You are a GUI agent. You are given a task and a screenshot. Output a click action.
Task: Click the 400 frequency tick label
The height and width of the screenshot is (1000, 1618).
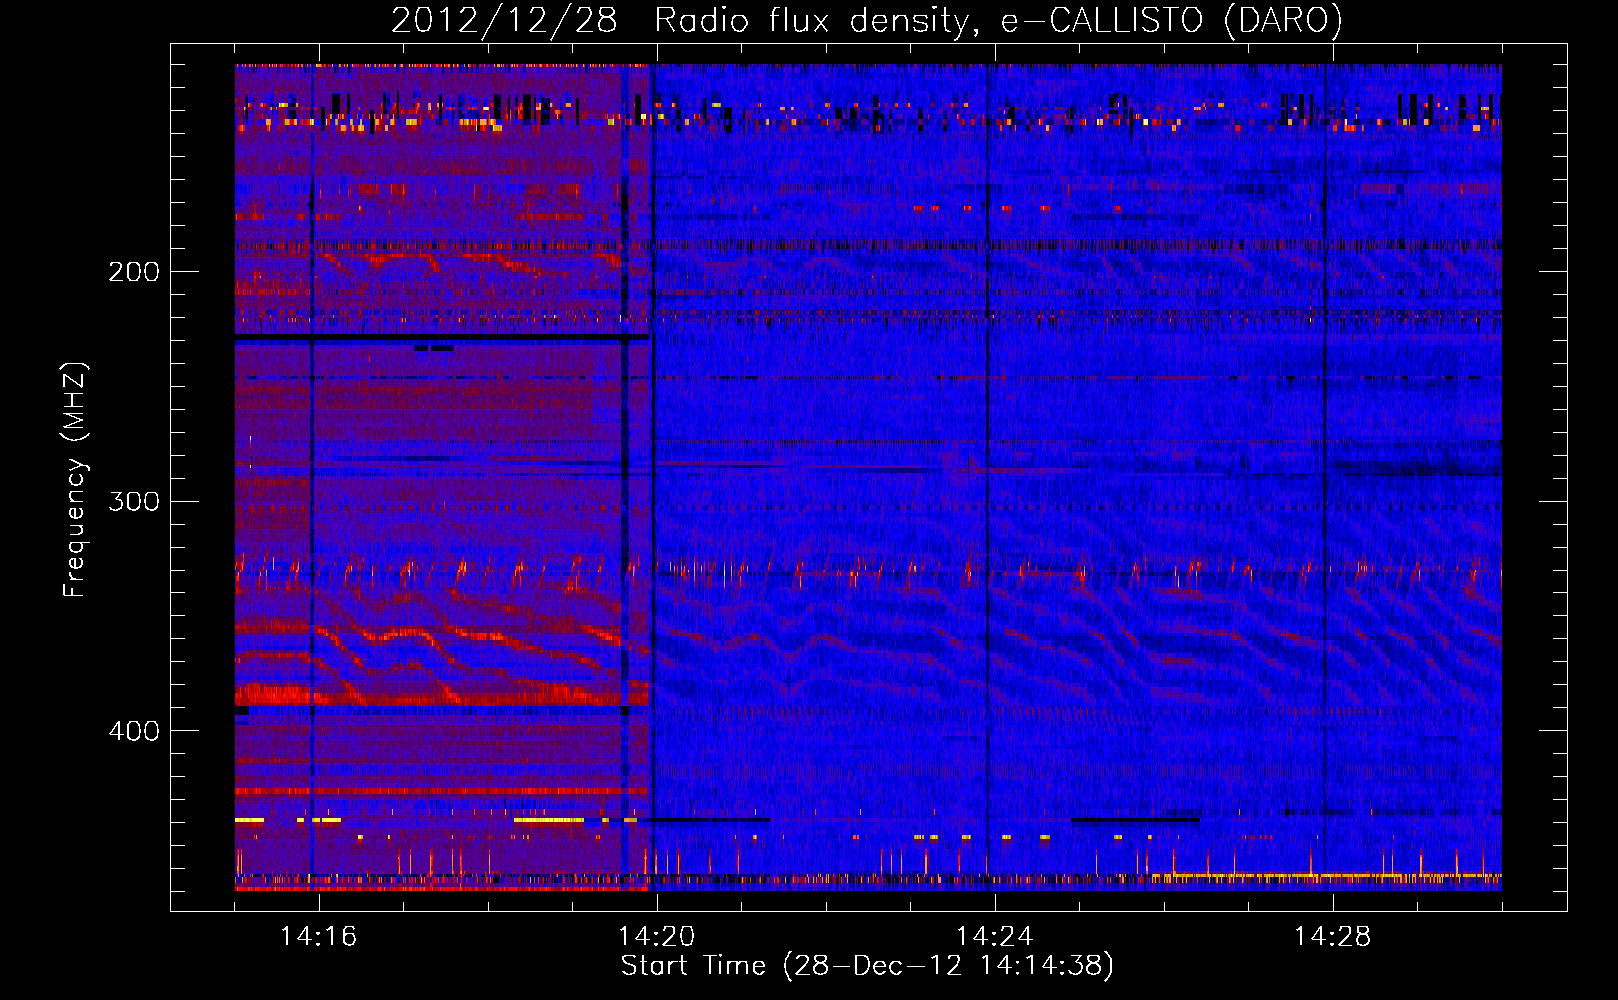pyautogui.click(x=134, y=731)
